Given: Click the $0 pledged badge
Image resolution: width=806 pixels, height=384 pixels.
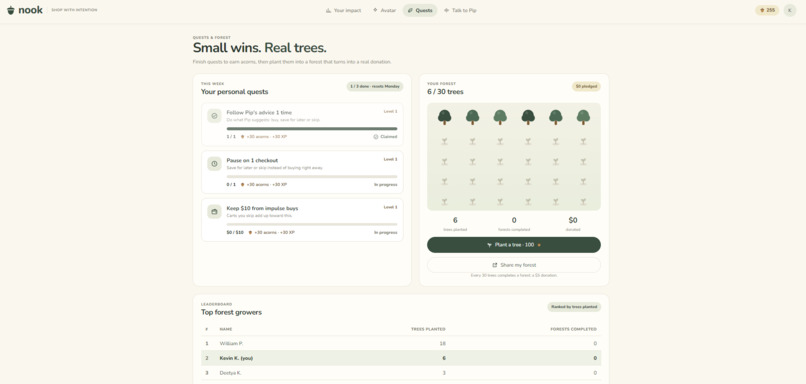Looking at the screenshot, I should (586, 86).
